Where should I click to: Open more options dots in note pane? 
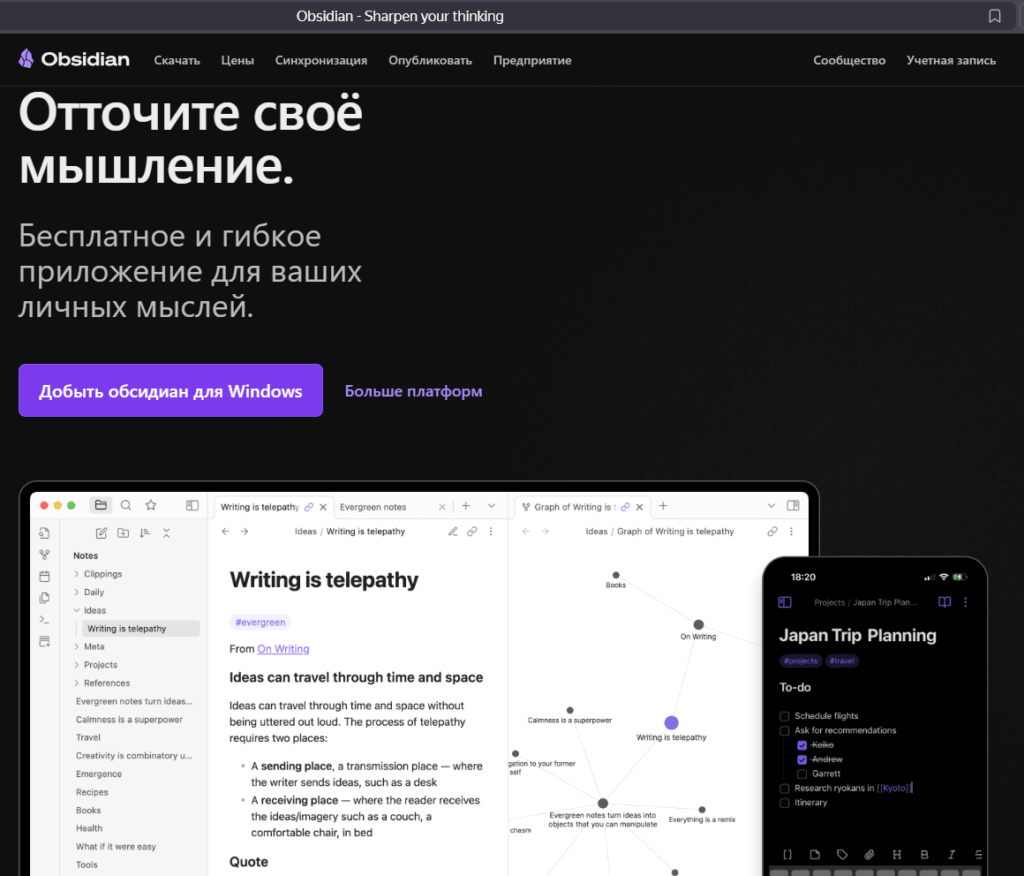(x=491, y=531)
